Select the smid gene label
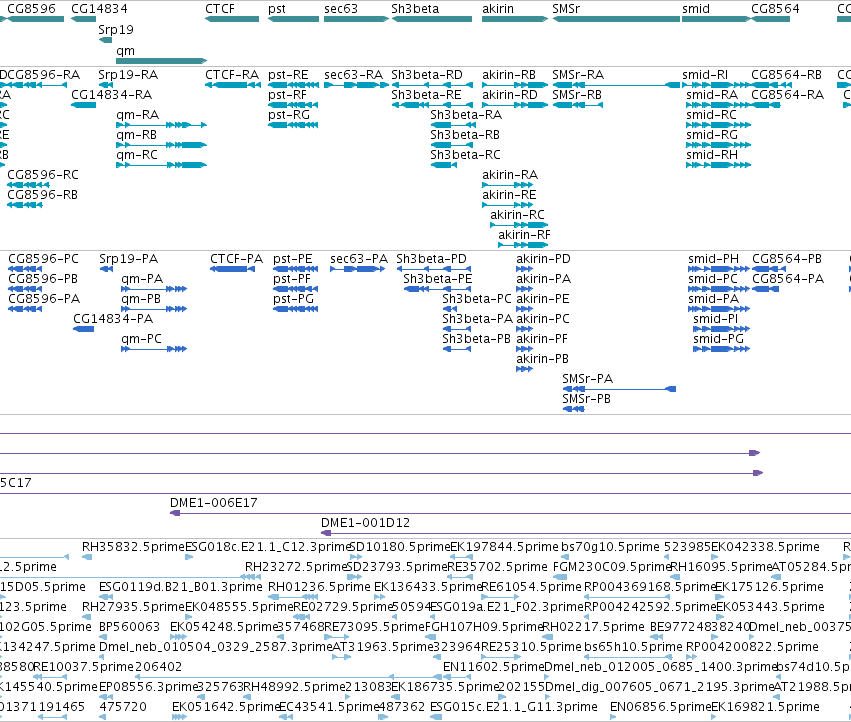The width and height of the screenshot is (851, 722). point(696,9)
